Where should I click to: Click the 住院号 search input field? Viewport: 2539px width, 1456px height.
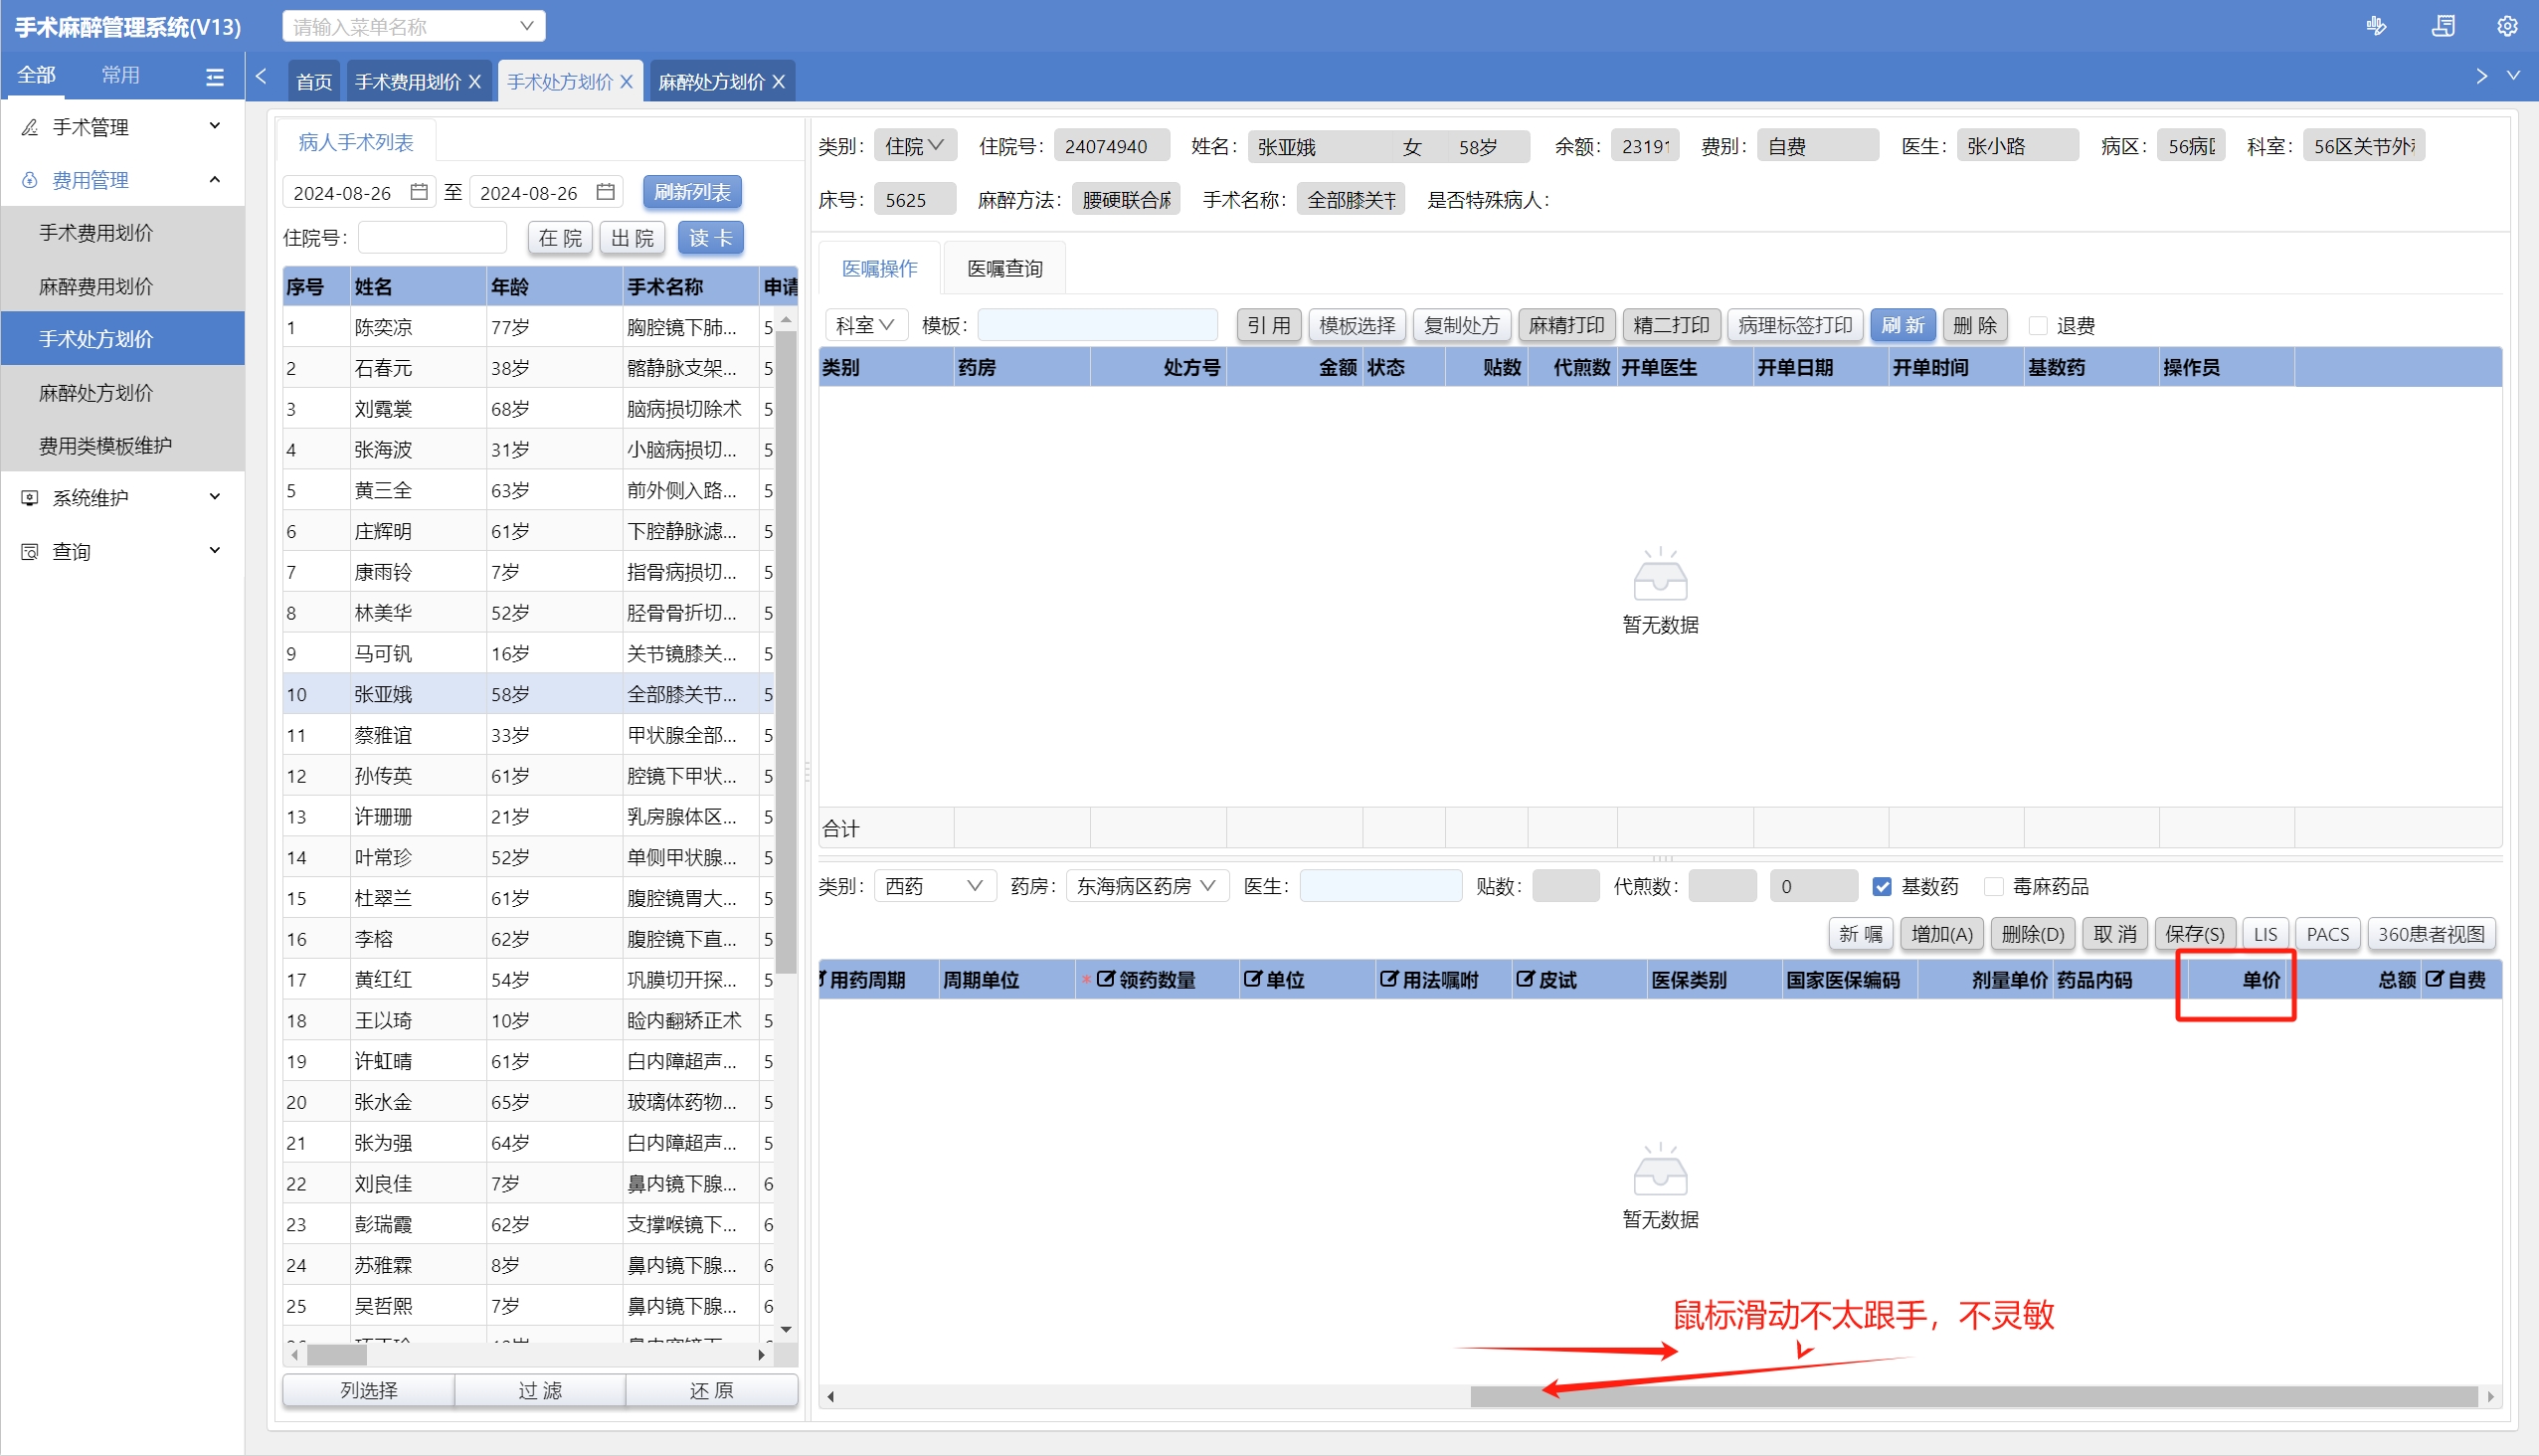click(432, 238)
